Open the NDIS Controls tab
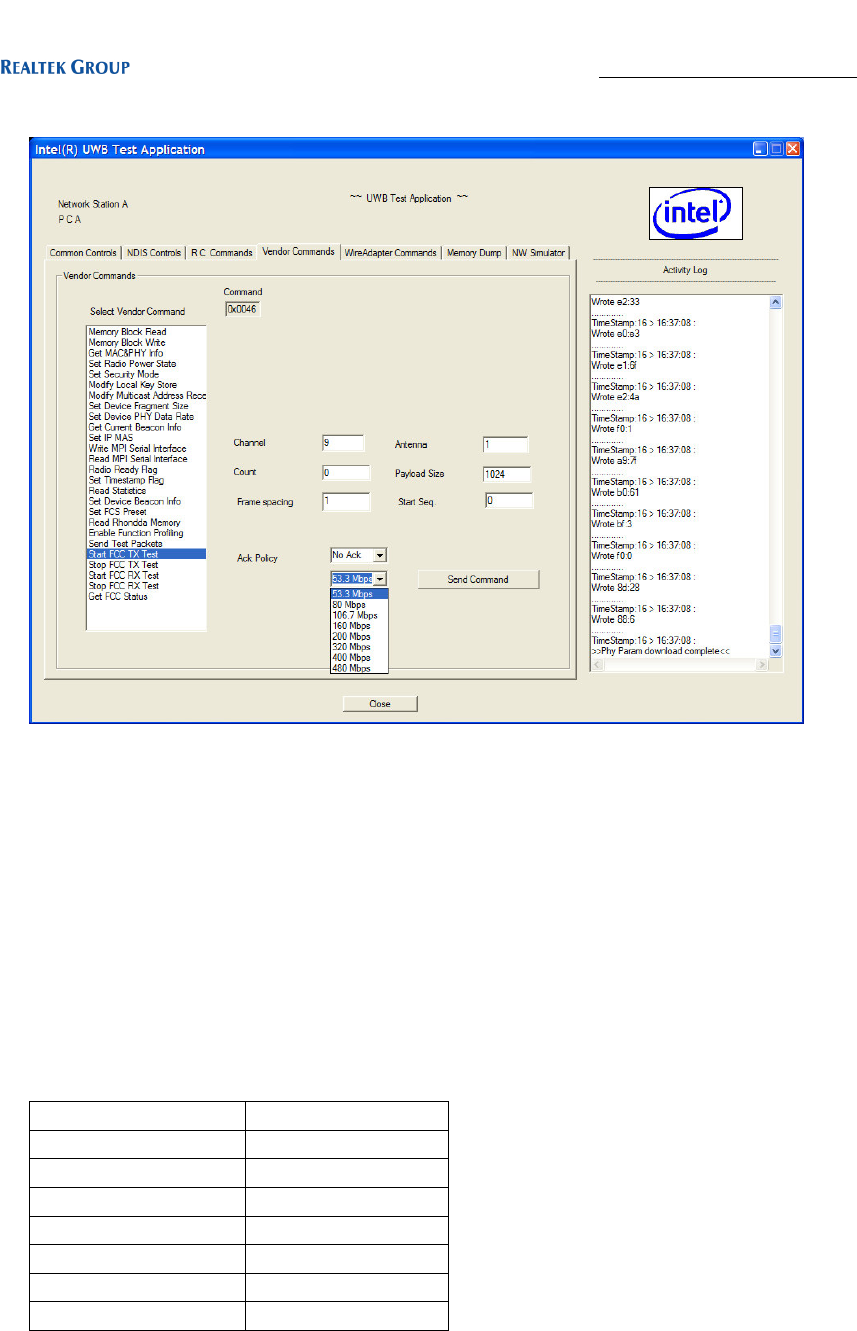The height and width of the screenshot is (1331, 857). pyautogui.click(x=154, y=253)
